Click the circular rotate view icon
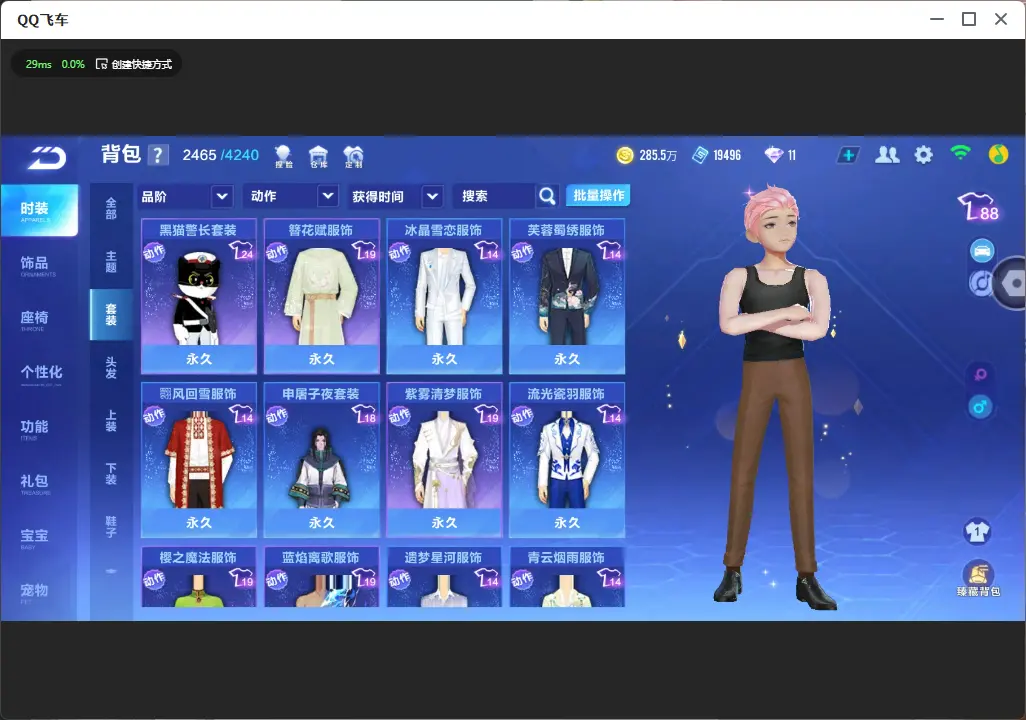 pos(980,283)
